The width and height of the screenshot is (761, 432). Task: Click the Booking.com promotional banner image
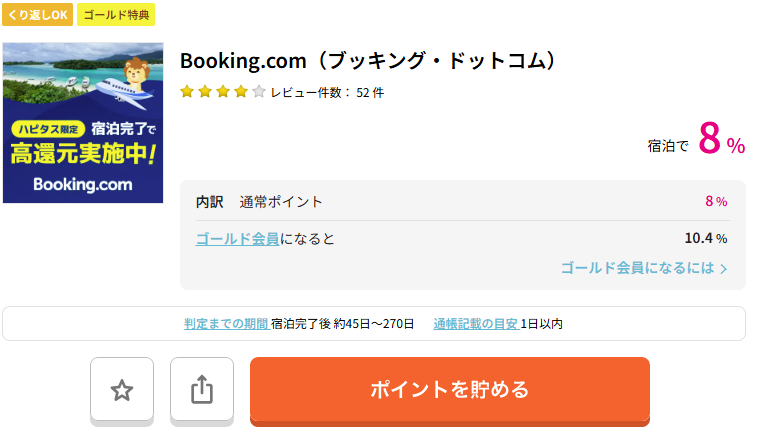coord(83,123)
